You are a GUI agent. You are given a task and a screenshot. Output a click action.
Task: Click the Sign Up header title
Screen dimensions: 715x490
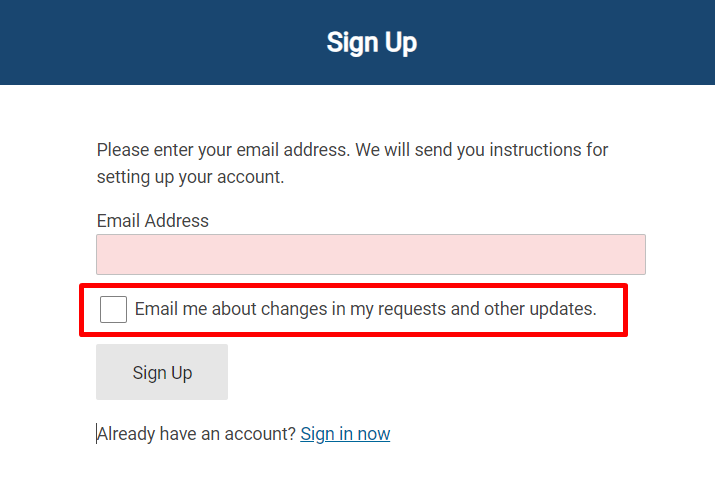pos(371,43)
